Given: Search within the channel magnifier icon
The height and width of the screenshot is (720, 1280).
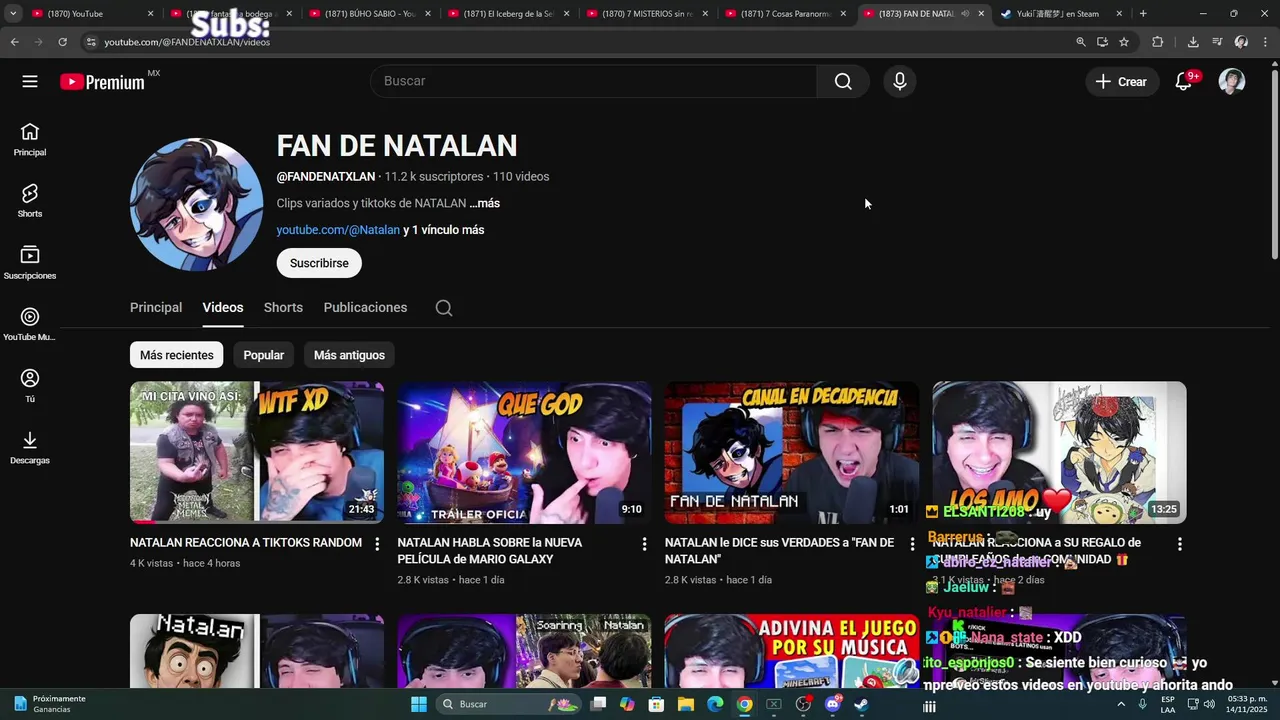Looking at the screenshot, I should 444,308.
